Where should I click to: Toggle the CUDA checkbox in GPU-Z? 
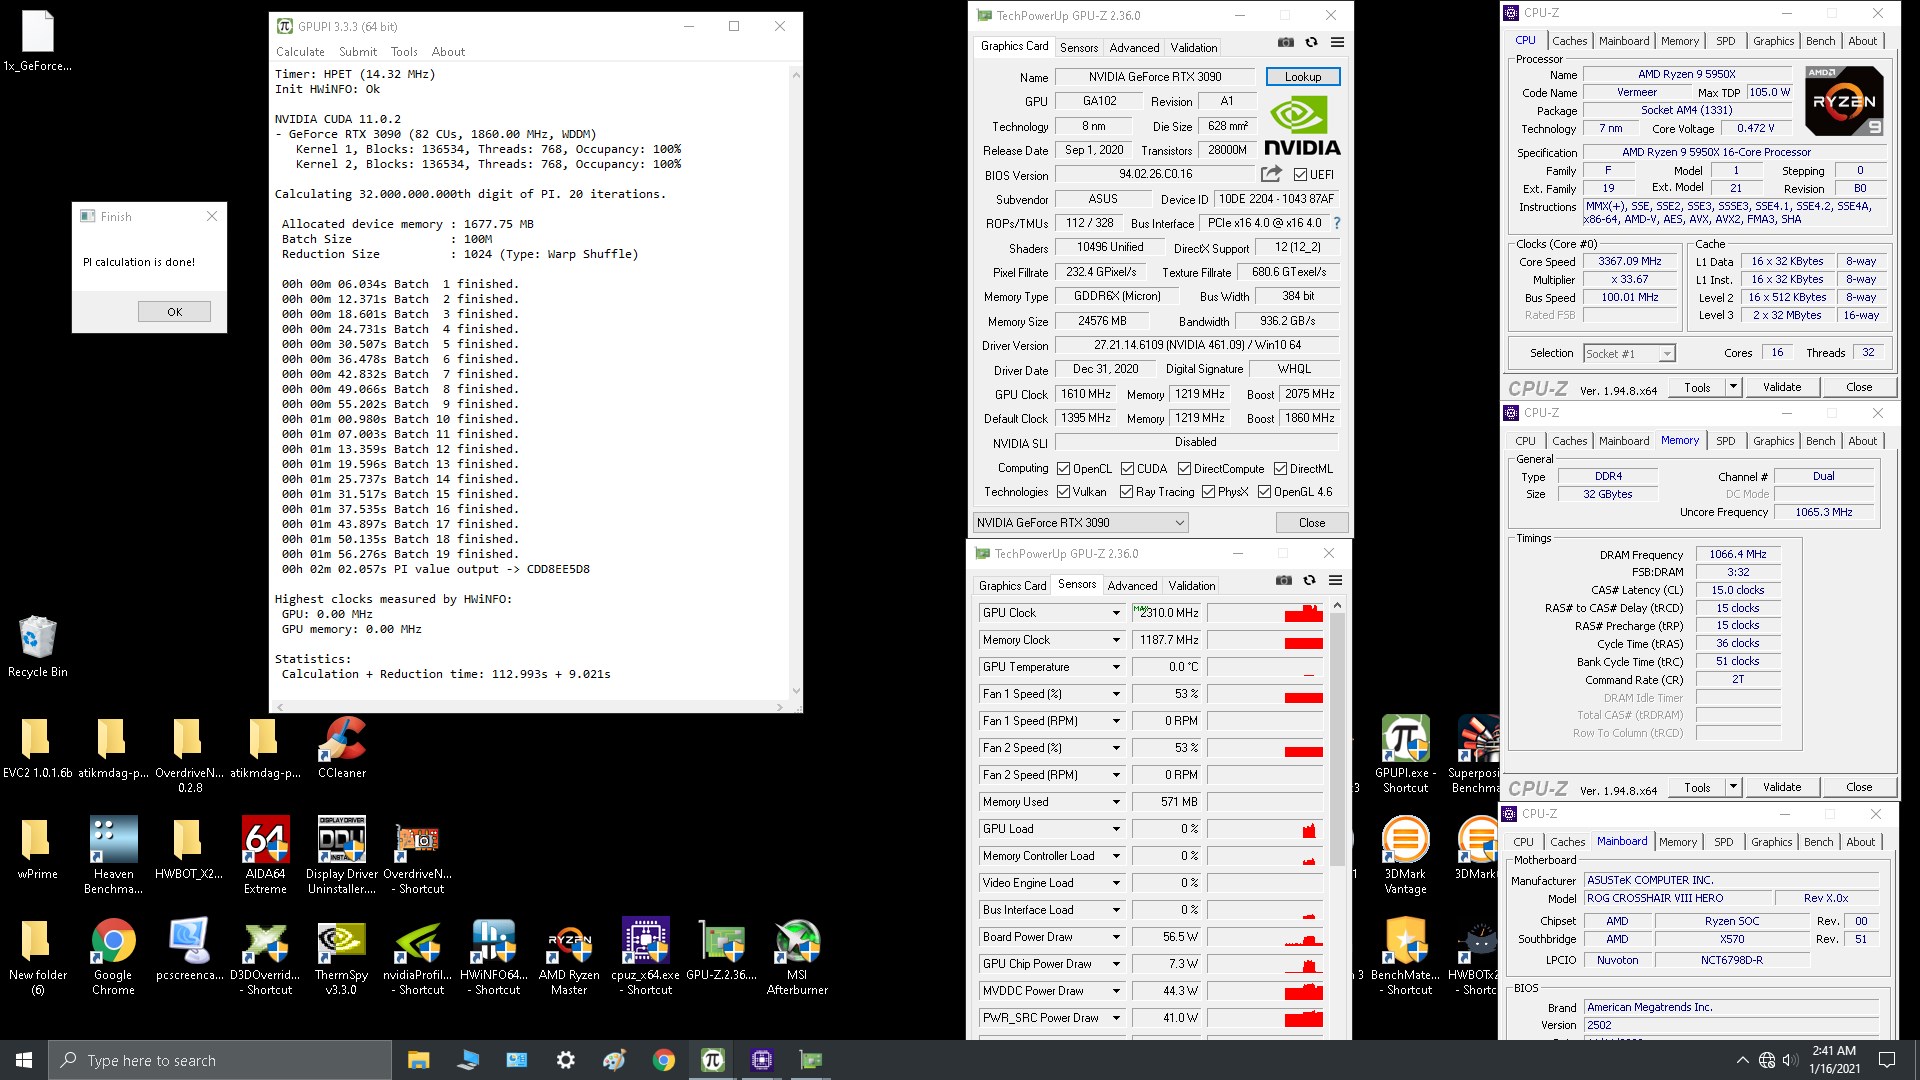click(x=1127, y=469)
